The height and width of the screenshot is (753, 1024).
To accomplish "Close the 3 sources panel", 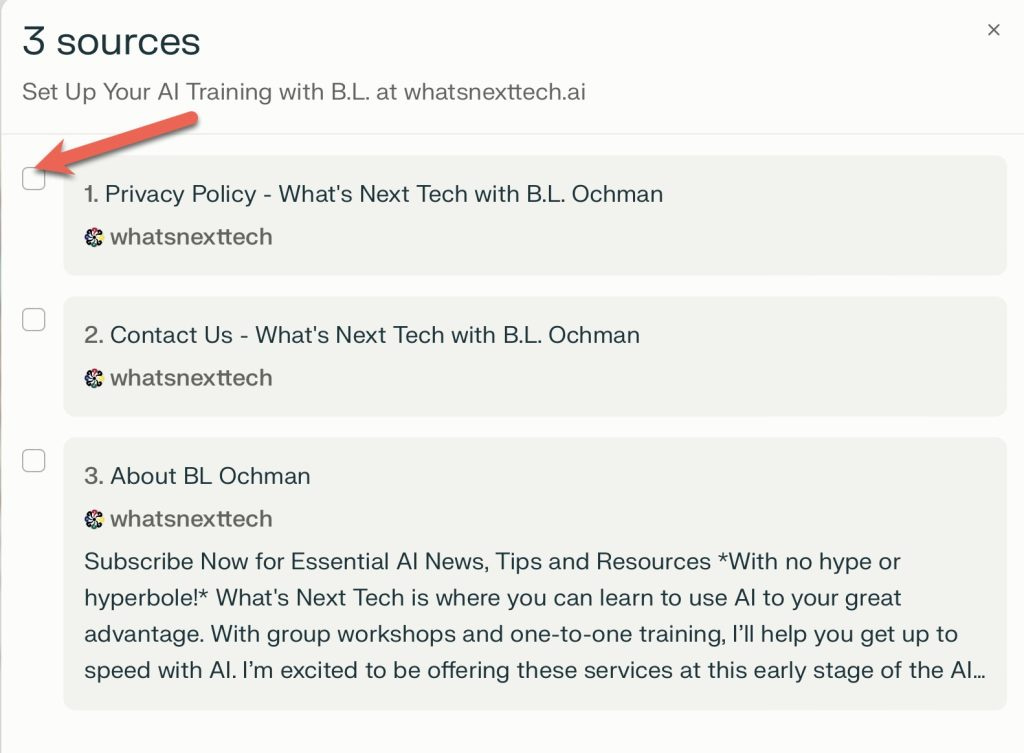I will pos(993,30).
